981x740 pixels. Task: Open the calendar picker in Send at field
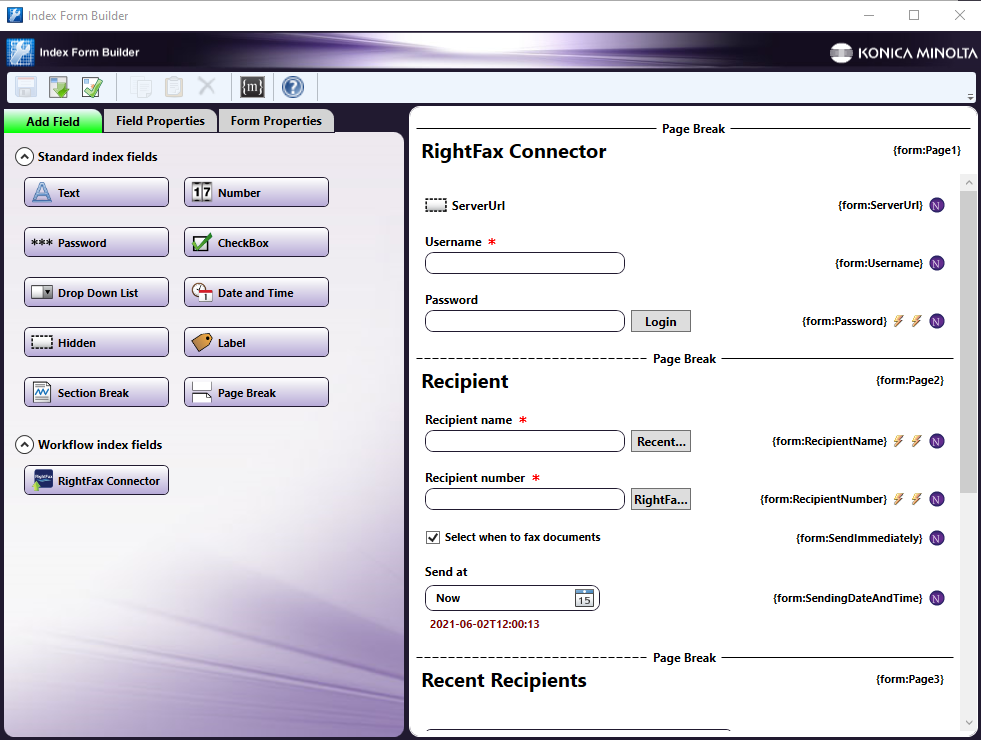tap(584, 598)
